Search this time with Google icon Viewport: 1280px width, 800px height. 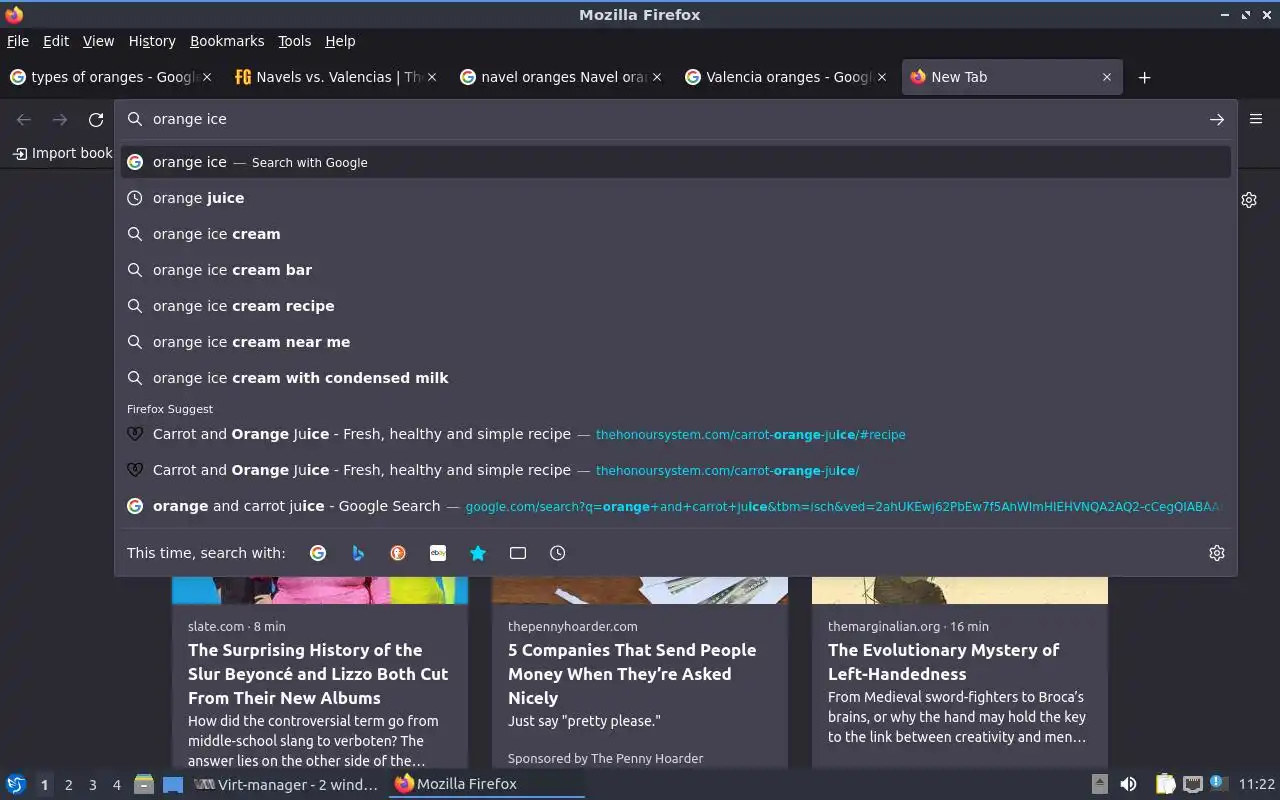(x=318, y=553)
